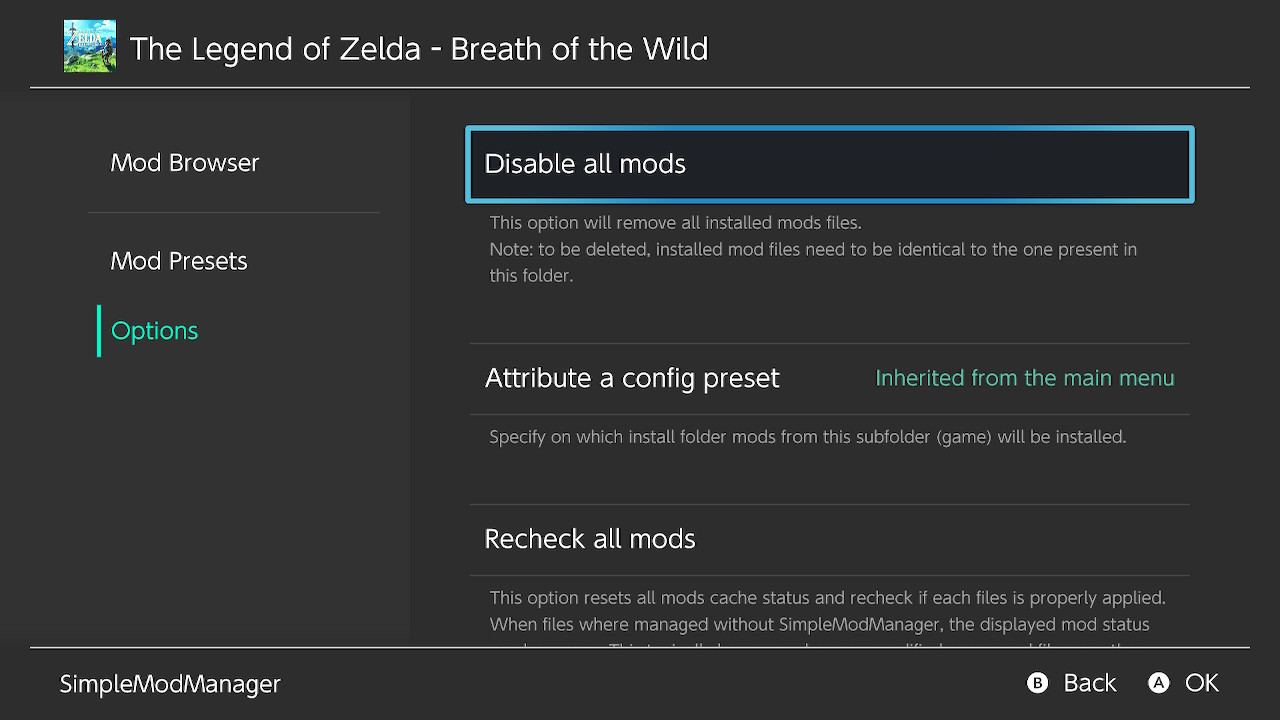Click The Legend of Zelda title text

click(x=419, y=49)
